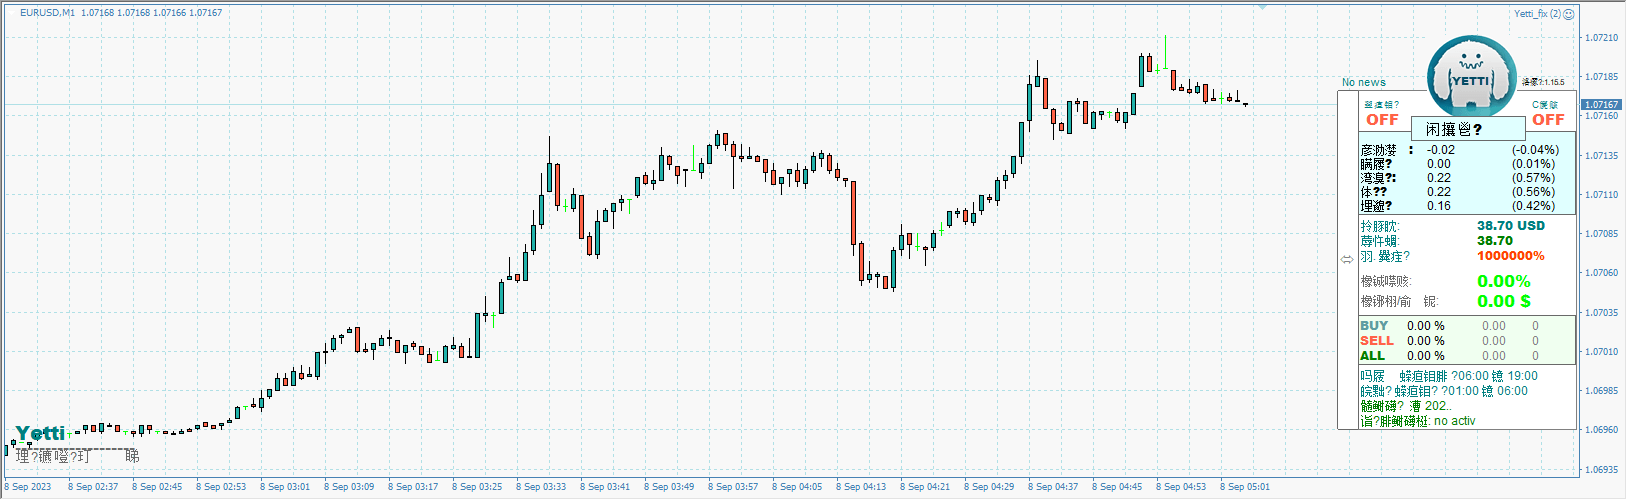Click the 1.07085 price axis label
This screenshot has height=500, width=1627.
1602,234
